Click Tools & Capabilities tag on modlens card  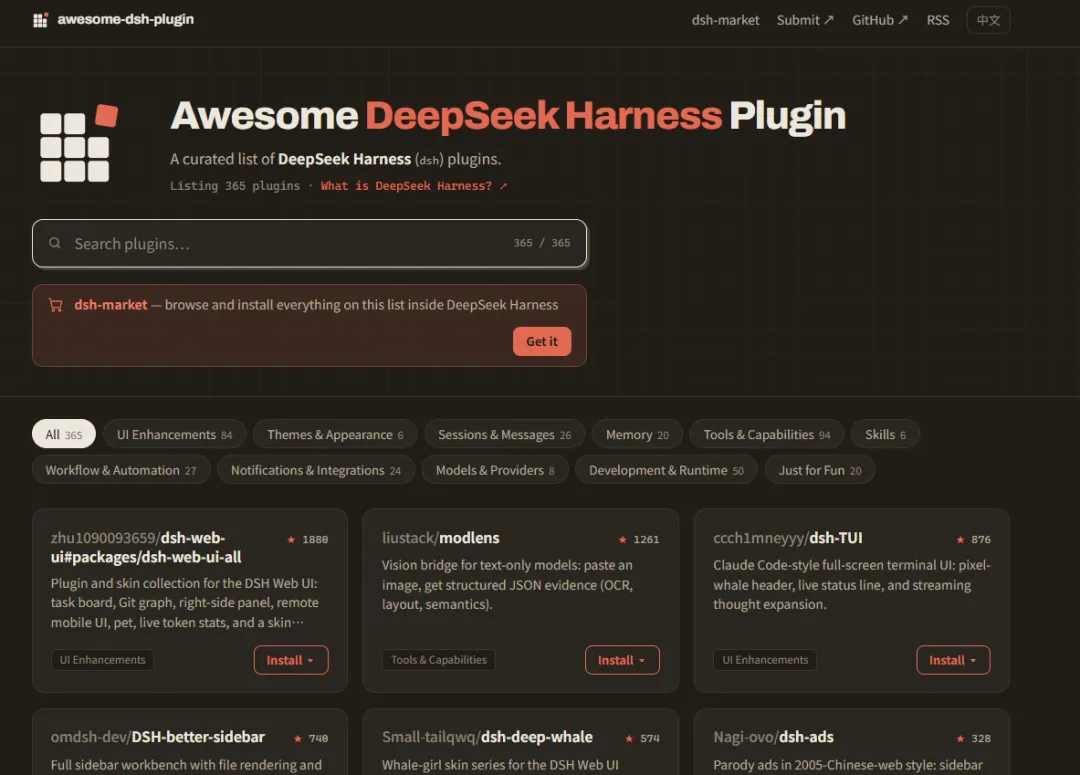pos(439,660)
